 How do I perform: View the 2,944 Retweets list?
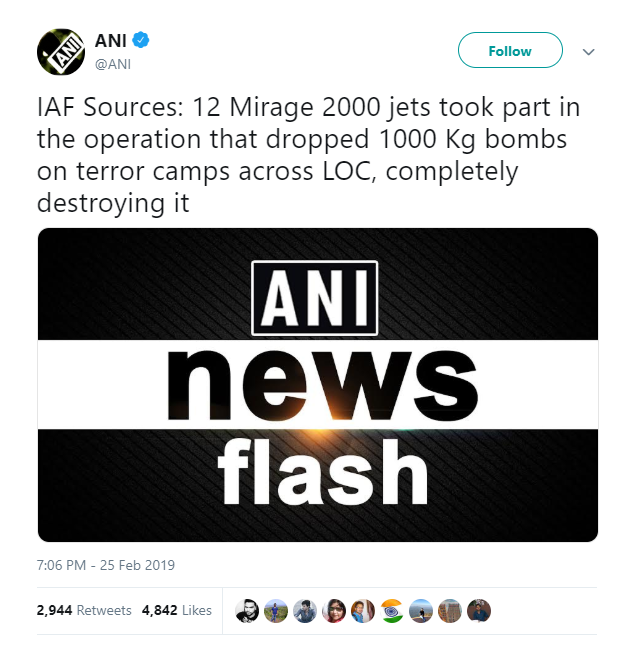point(84,610)
